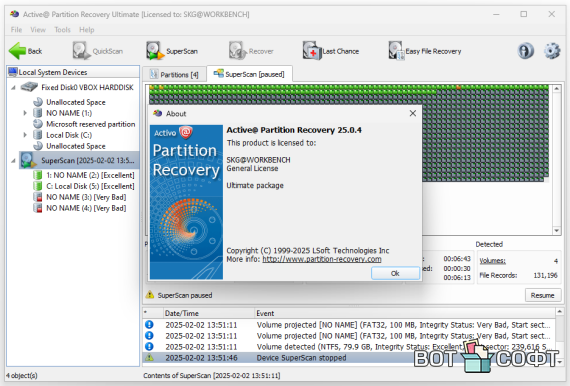The image size is (570, 386).
Task: Click the NO NAME (1:) volume icon
Action: coord(37,113)
